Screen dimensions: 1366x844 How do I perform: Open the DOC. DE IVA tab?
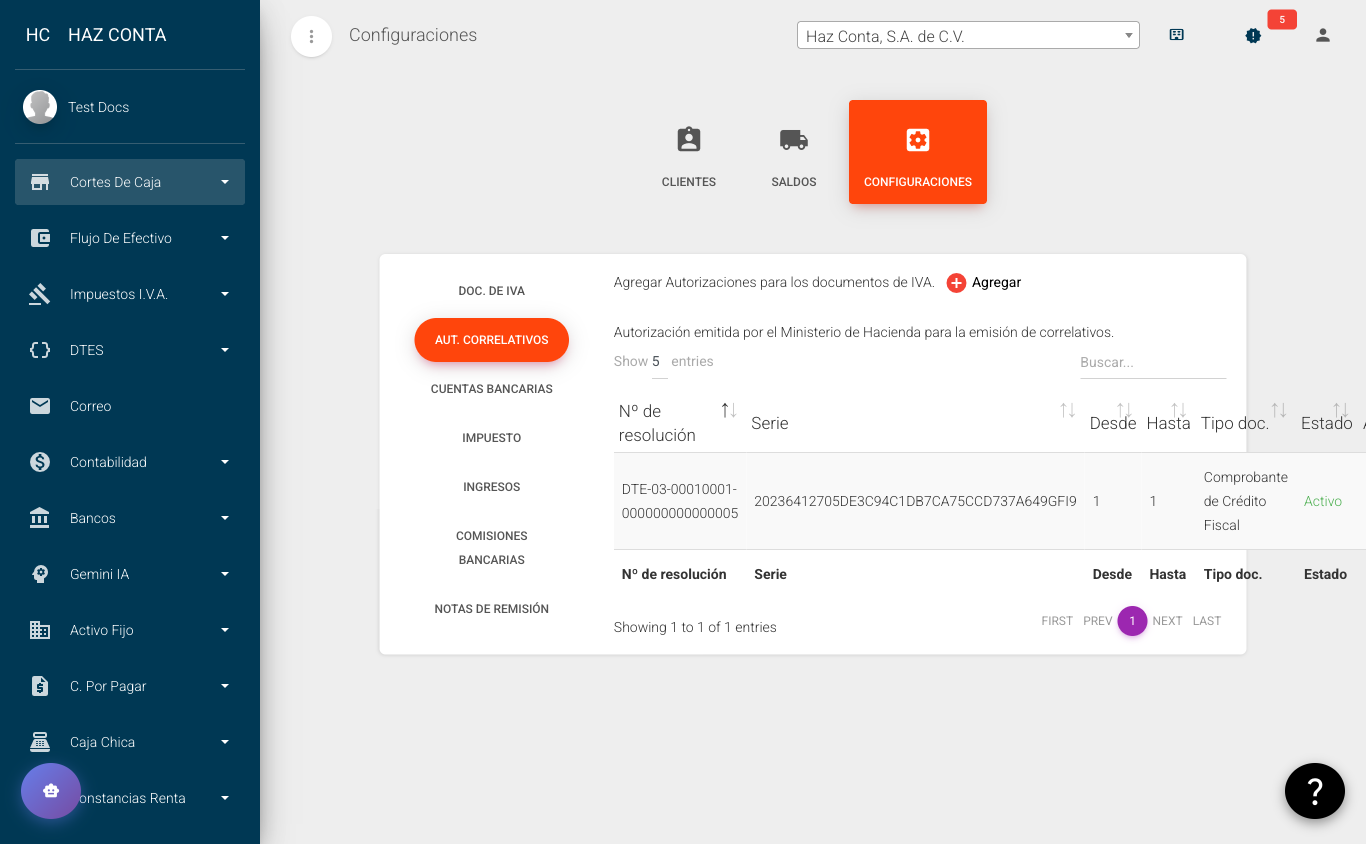491,291
